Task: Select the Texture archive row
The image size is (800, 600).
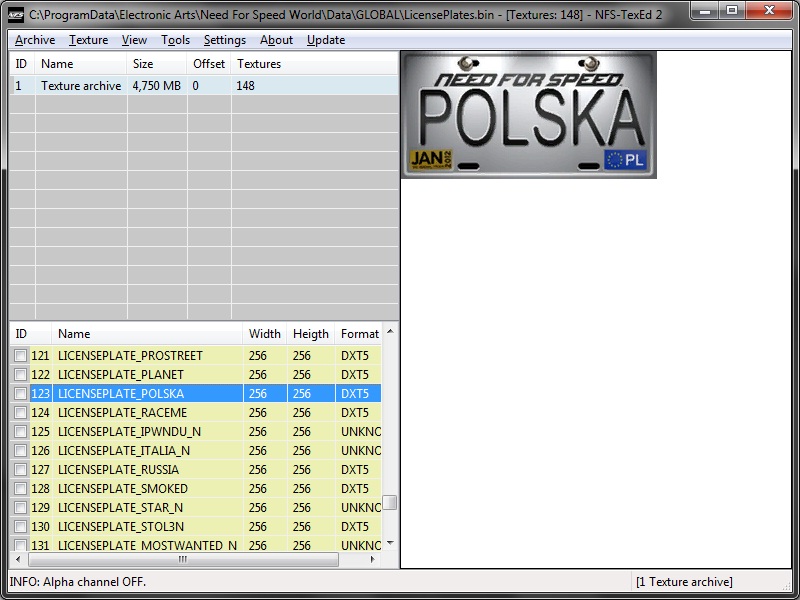Action: (80, 86)
